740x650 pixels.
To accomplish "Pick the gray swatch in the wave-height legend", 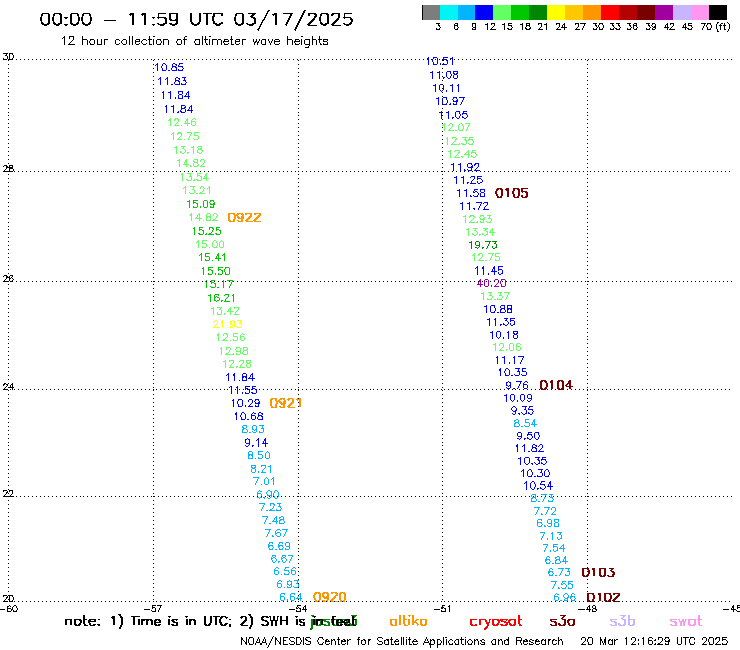I will point(431,12).
